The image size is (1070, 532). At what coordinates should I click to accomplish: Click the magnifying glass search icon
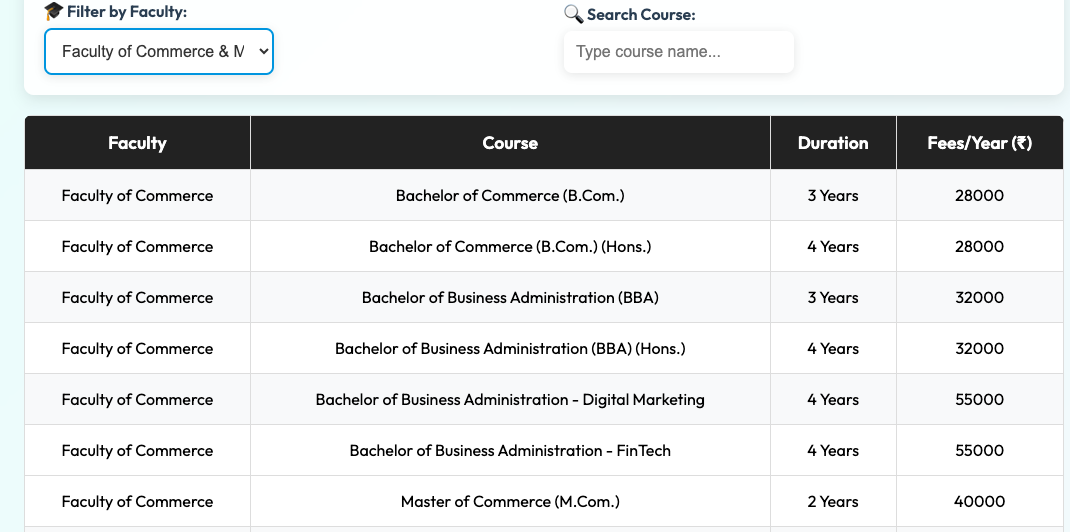click(x=573, y=14)
